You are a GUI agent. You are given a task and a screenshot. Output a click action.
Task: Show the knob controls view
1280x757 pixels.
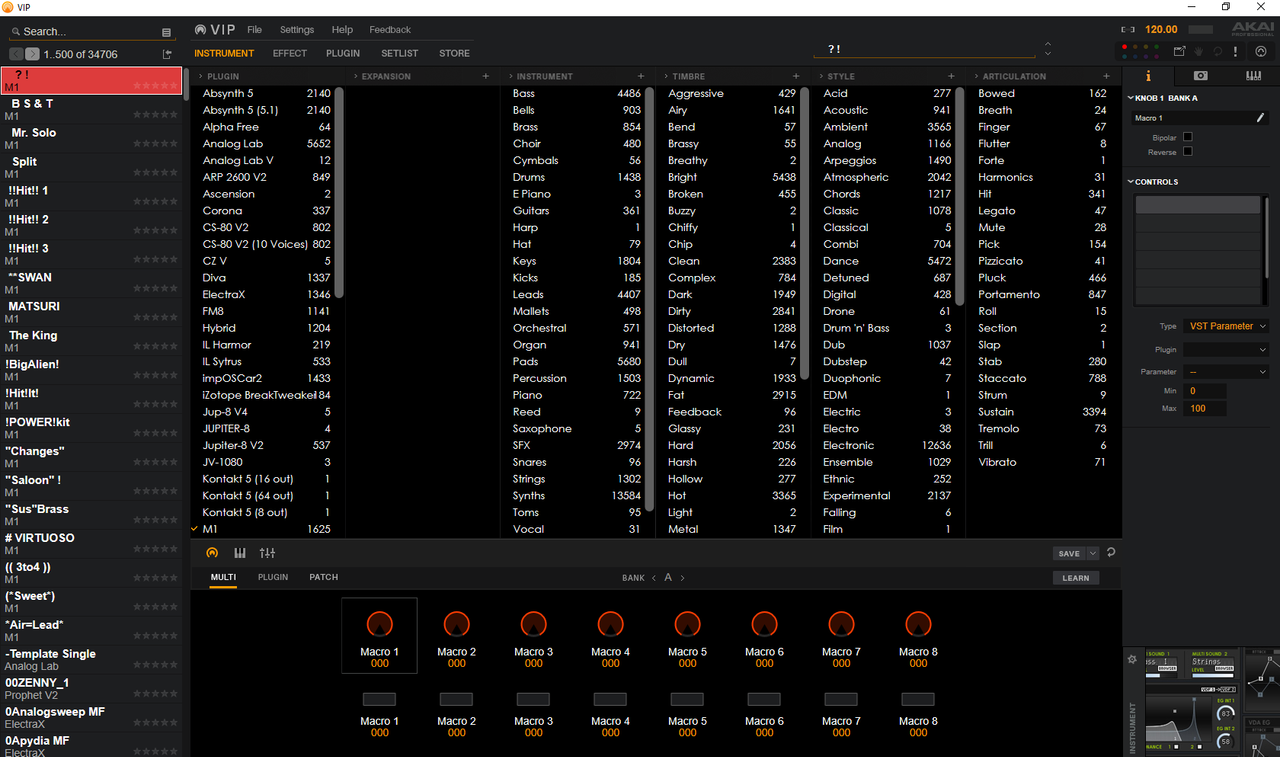212,553
